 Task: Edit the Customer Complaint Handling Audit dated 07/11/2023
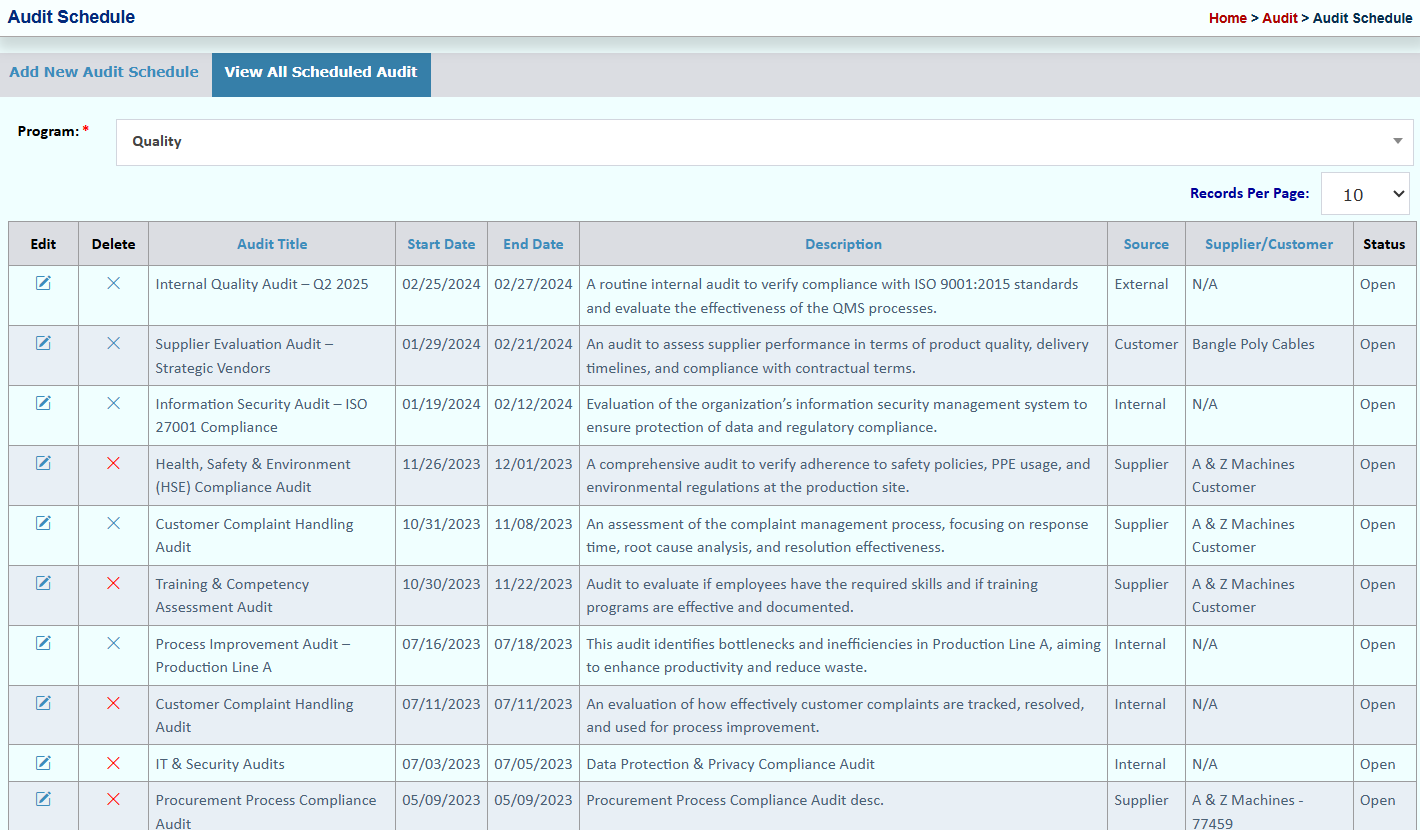point(43,703)
